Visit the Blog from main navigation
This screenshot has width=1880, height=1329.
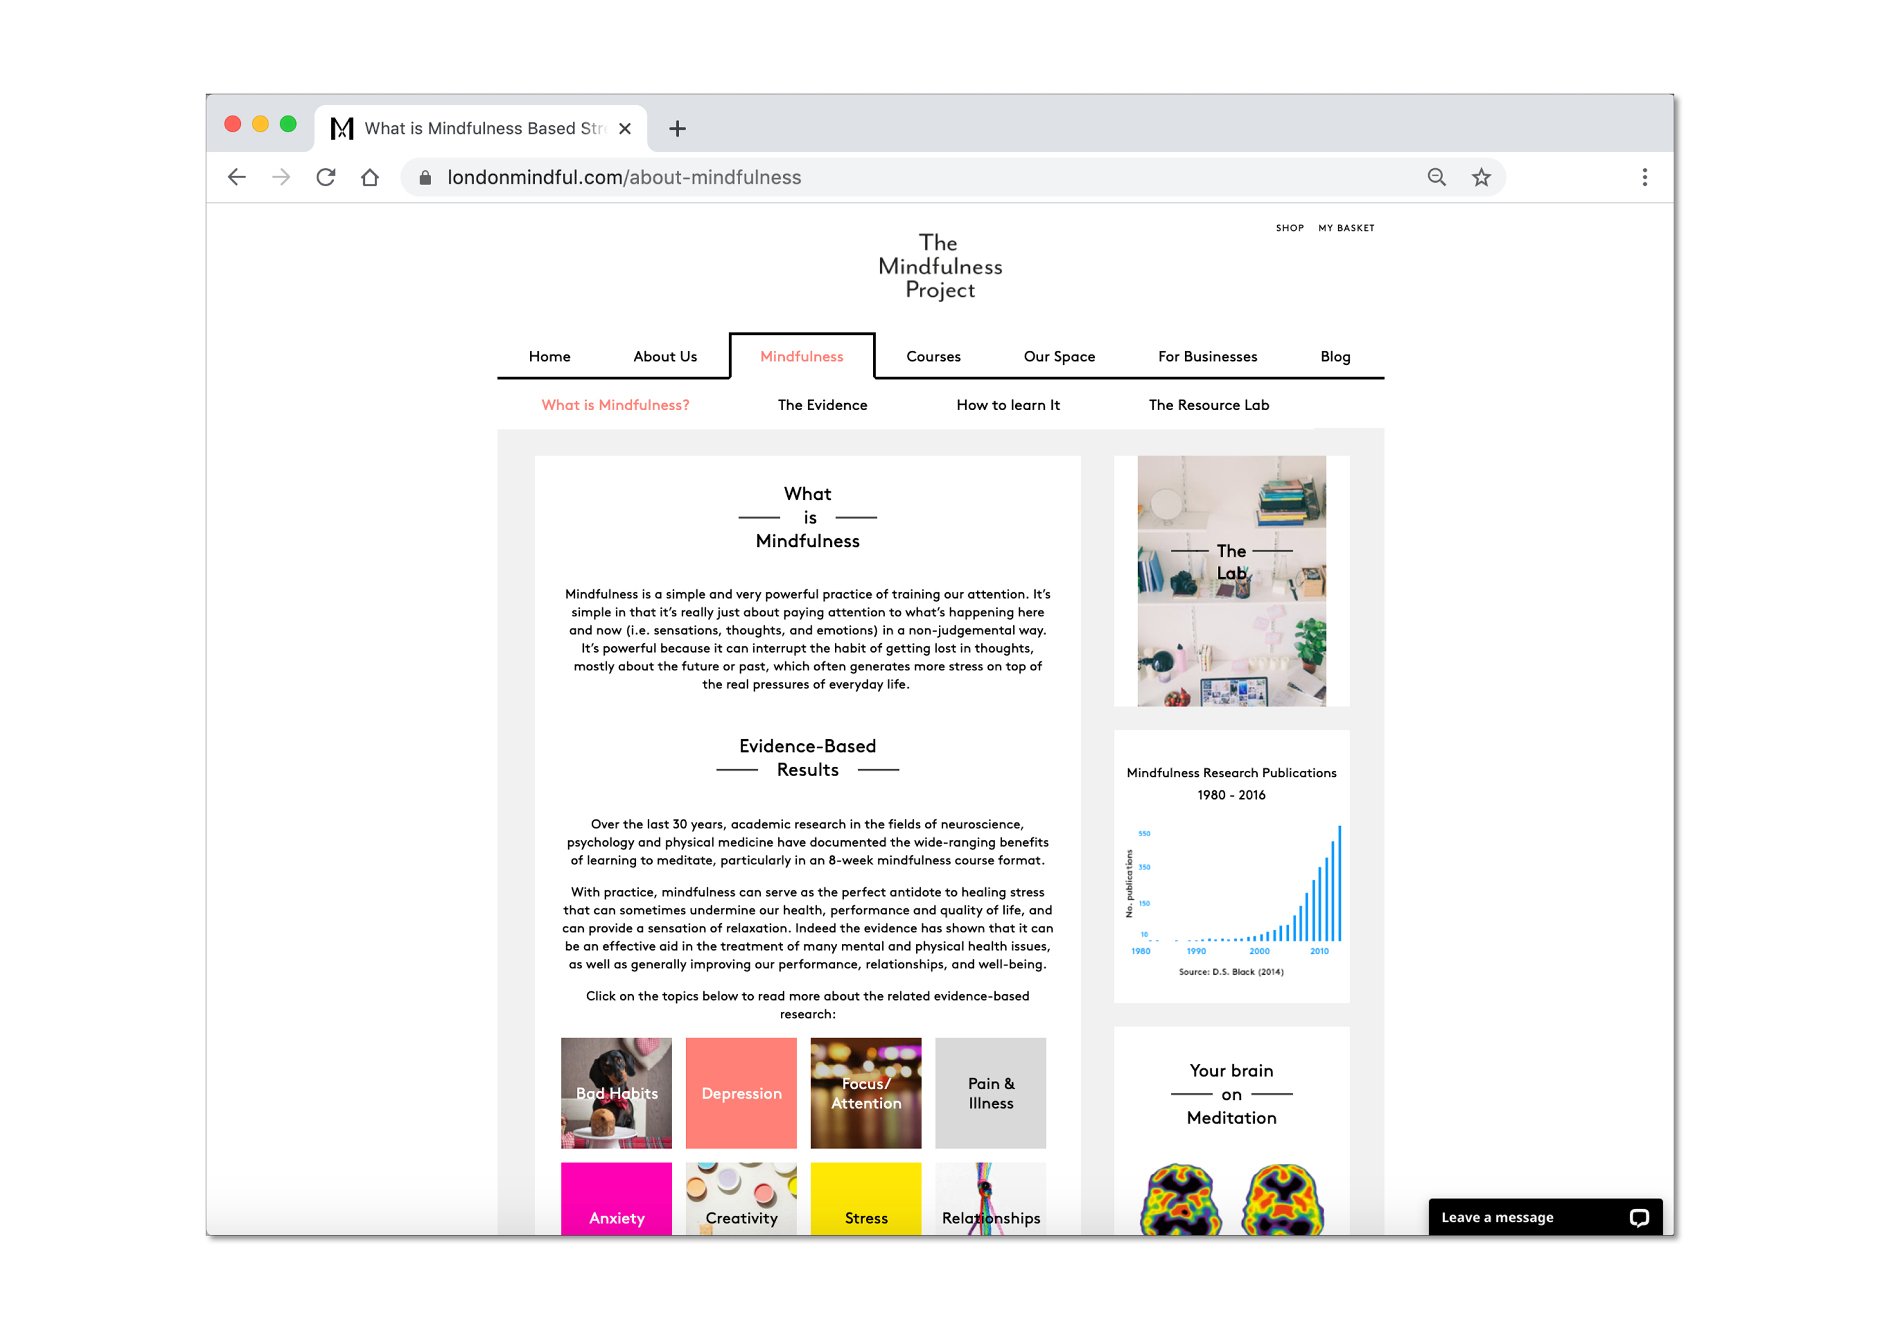click(1335, 356)
